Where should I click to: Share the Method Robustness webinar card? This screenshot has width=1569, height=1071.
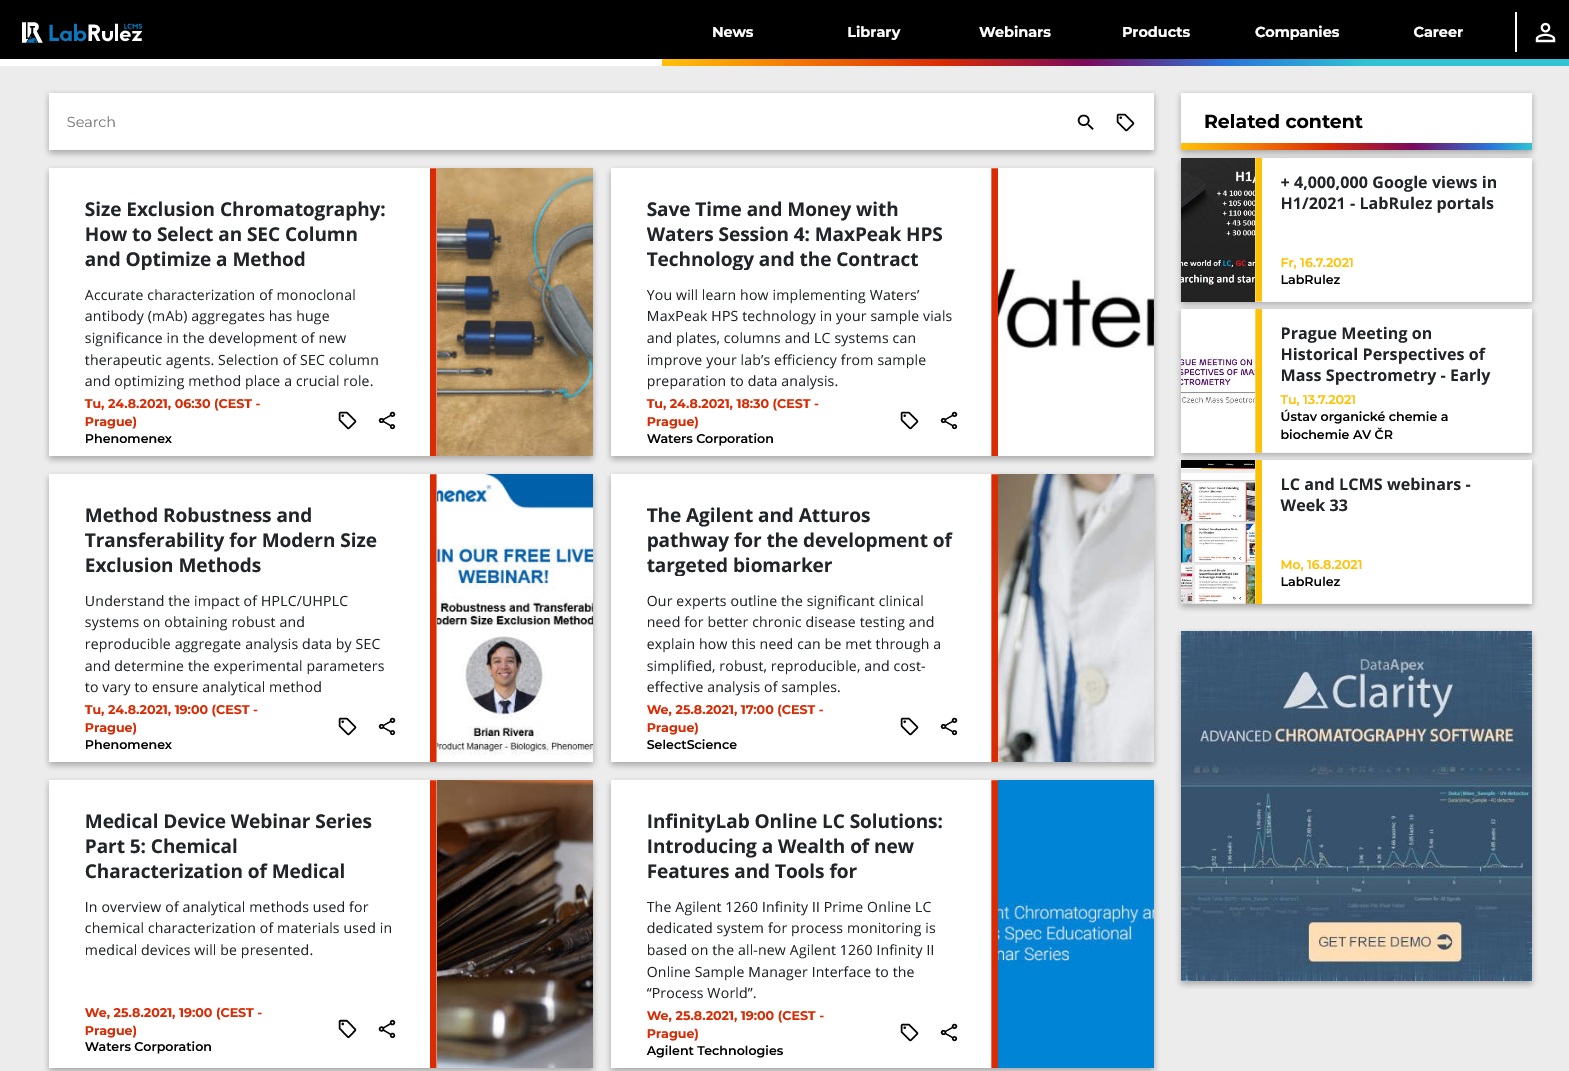click(x=387, y=726)
